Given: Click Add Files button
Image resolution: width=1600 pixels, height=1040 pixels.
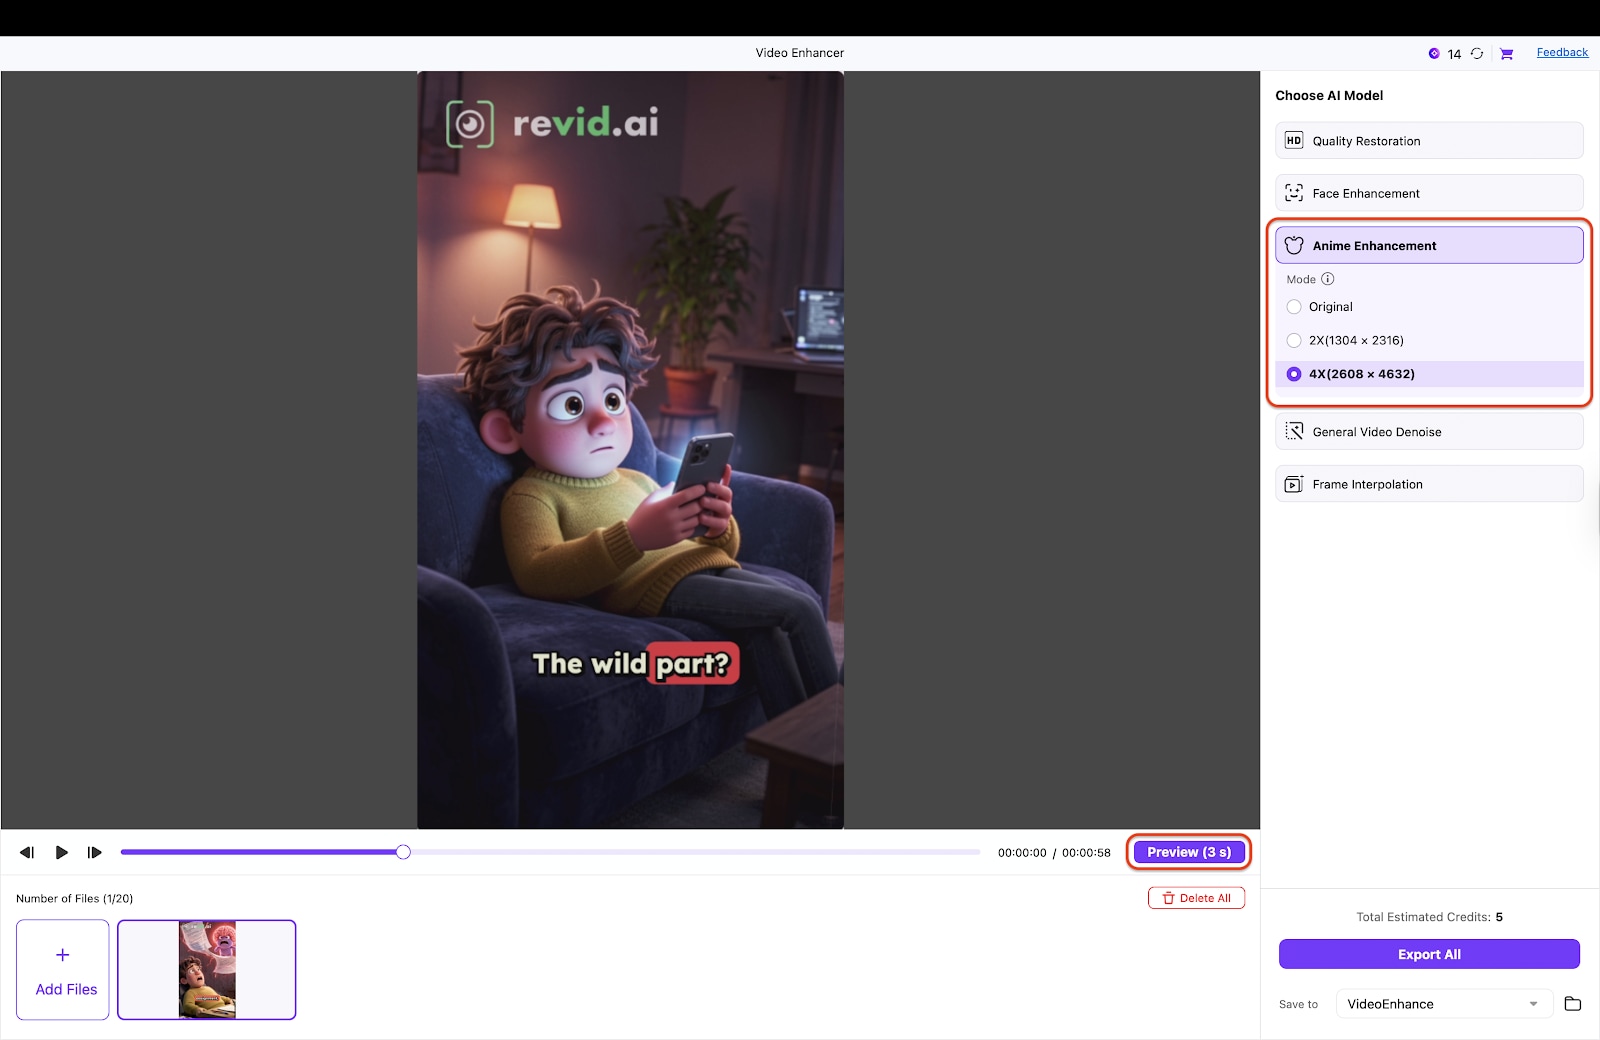Looking at the screenshot, I should click(x=63, y=970).
